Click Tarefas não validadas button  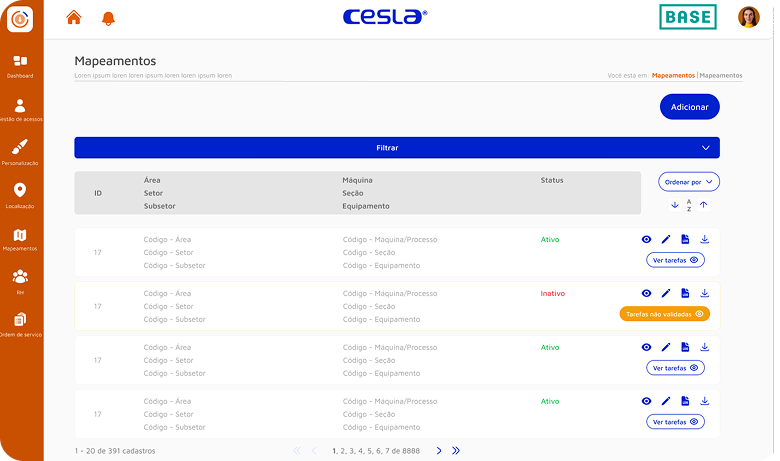pyautogui.click(x=665, y=314)
